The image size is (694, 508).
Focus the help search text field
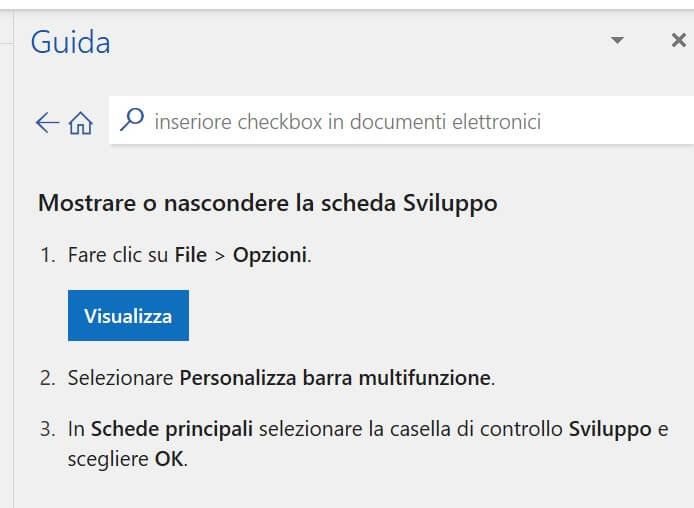pos(400,122)
